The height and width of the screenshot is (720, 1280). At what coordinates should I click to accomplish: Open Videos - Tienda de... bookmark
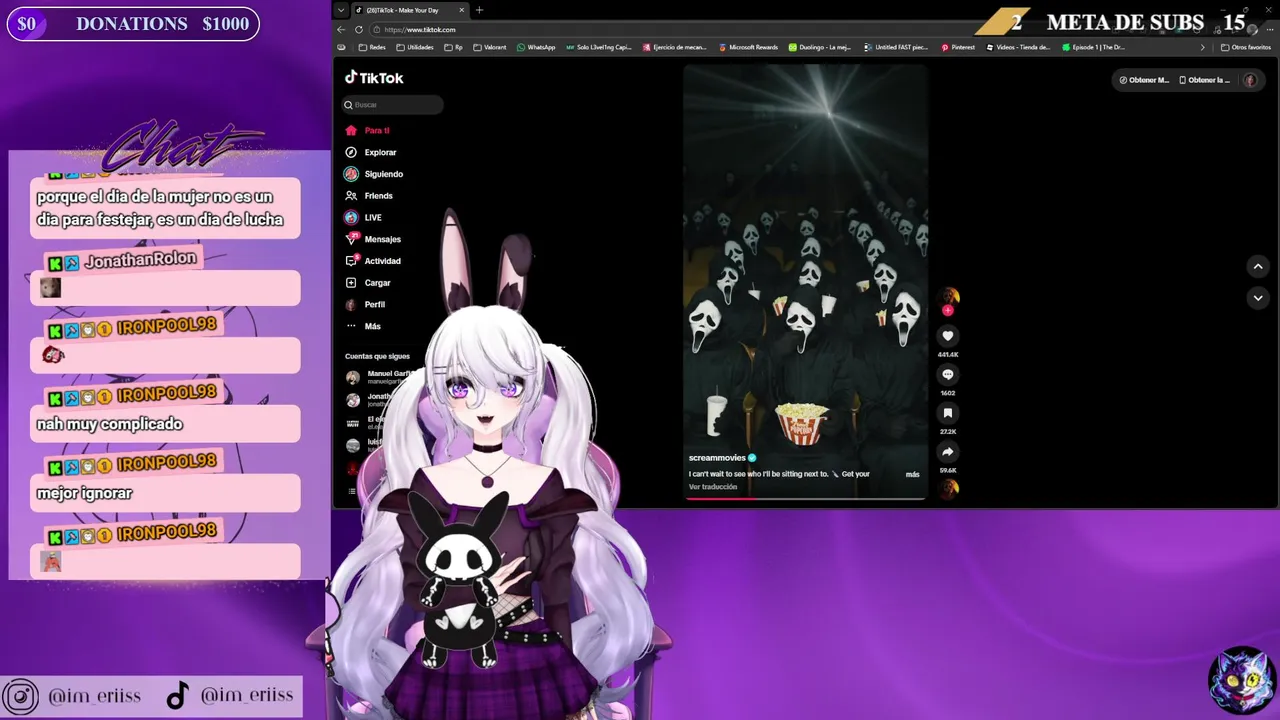point(1018,47)
